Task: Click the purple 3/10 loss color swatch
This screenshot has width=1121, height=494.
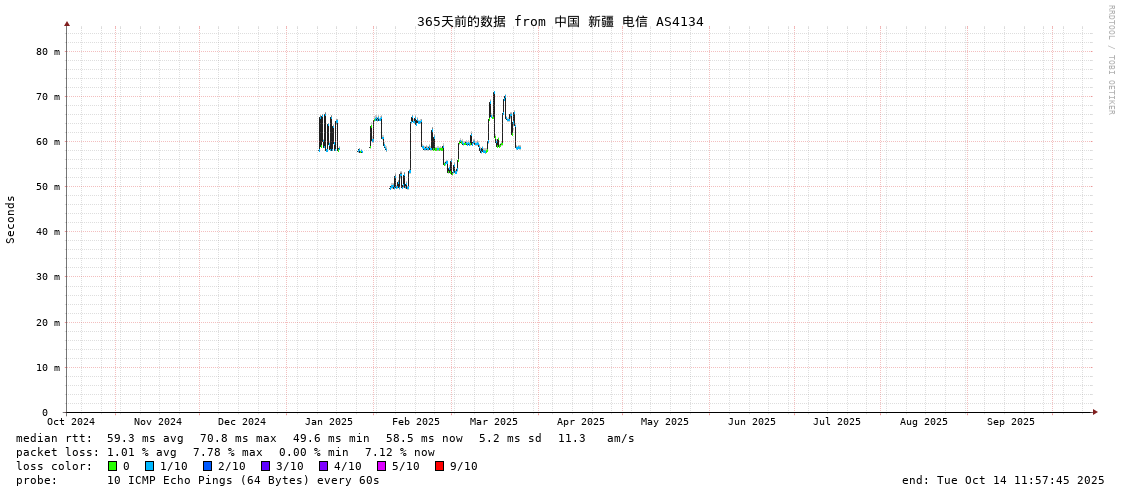Action: (266, 466)
